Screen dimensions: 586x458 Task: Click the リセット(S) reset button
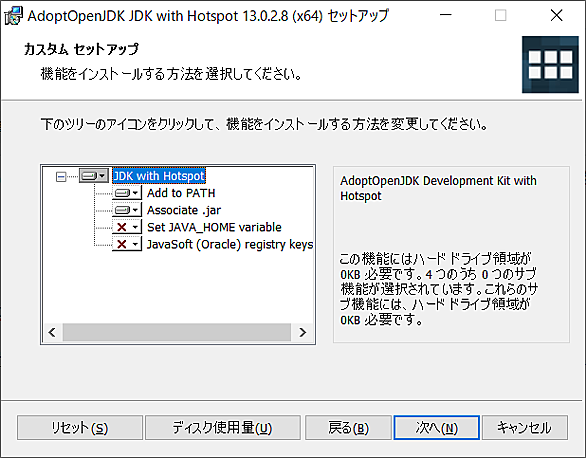click(80, 428)
